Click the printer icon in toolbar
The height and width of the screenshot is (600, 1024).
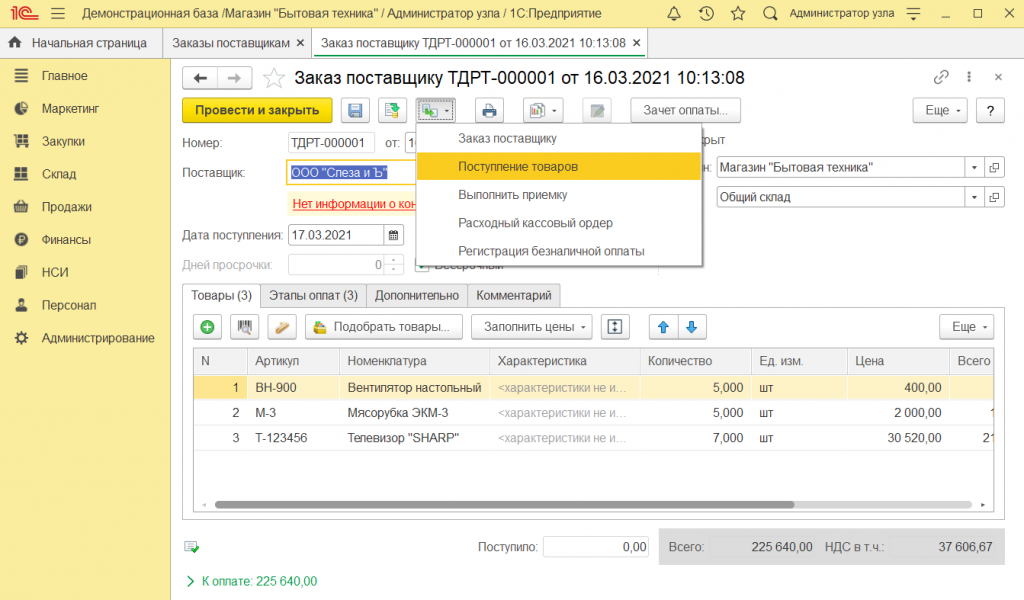pyautogui.click(x=488, y=111)
